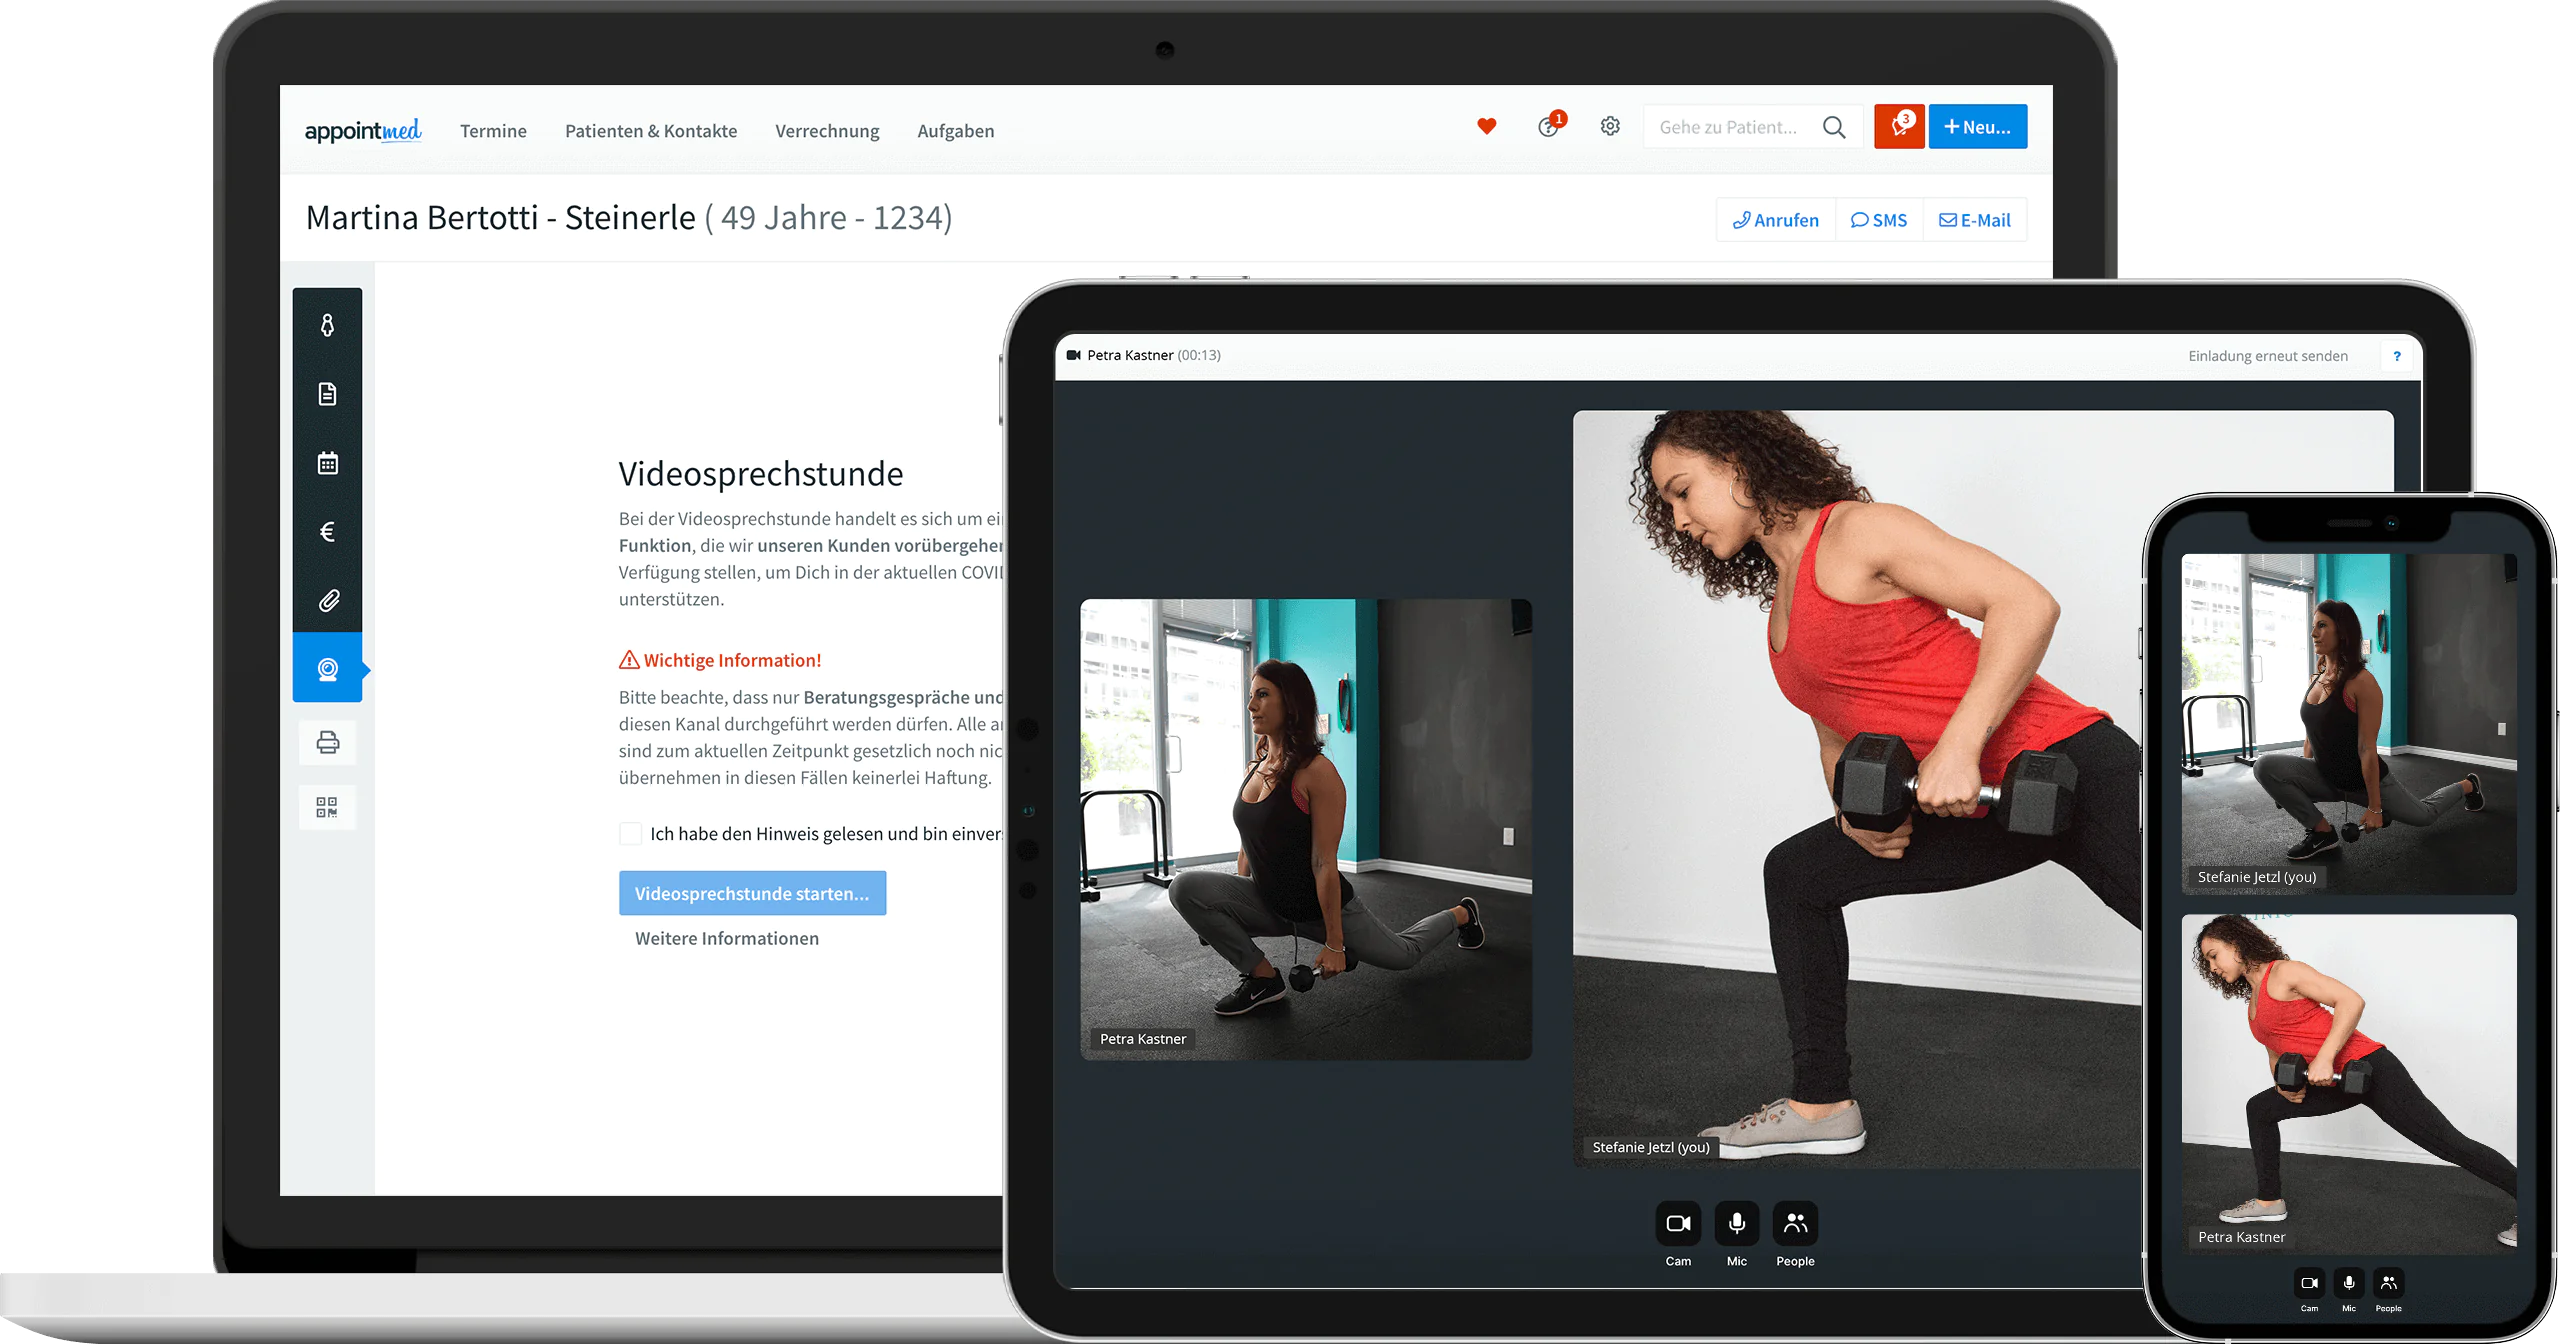Click the QR code icon in sidebar

328,807
